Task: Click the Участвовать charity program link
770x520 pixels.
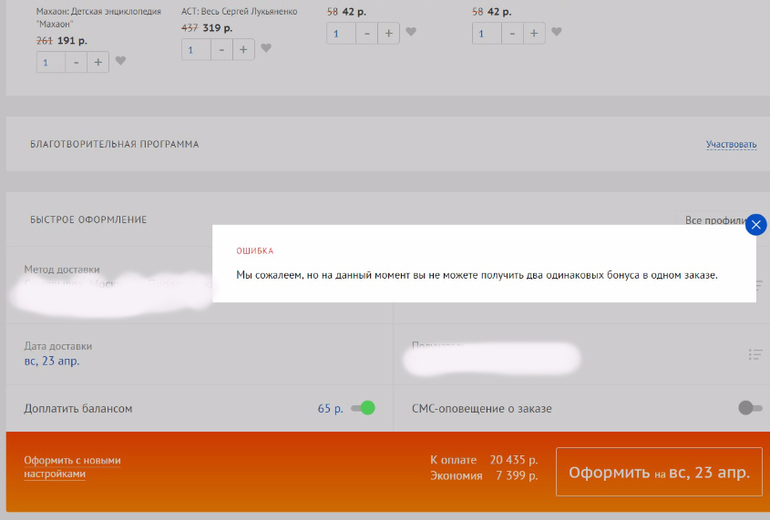Action: [x=731, y=145]
